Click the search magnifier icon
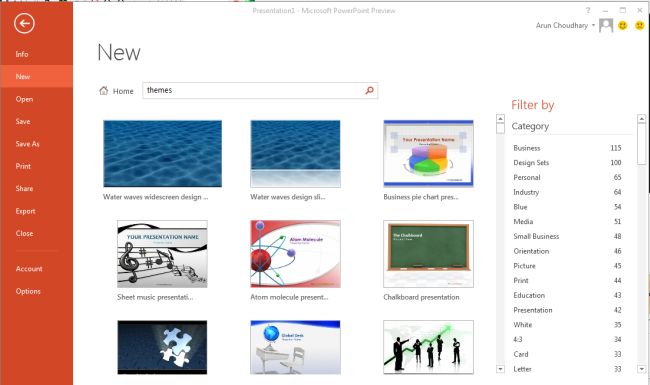The height and width of the screenshot is (385, 650). pos(369,90)
